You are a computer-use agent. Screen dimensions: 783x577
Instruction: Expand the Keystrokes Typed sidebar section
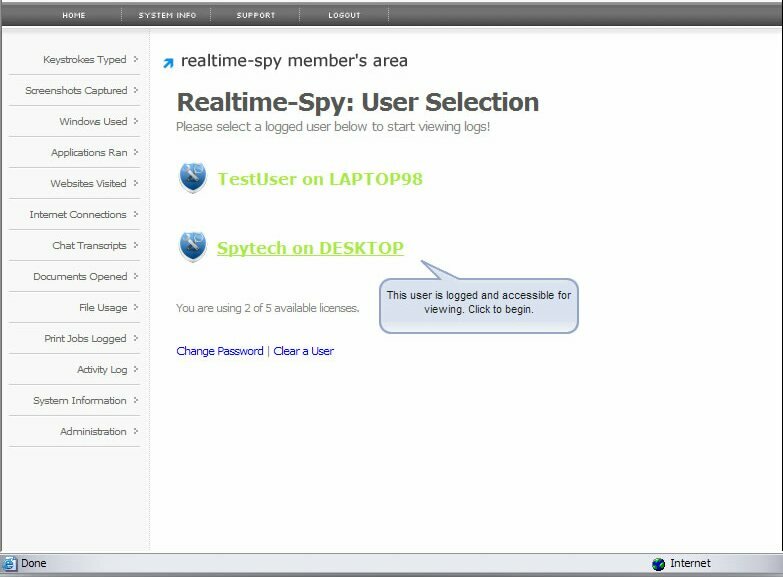coord(85,60)
